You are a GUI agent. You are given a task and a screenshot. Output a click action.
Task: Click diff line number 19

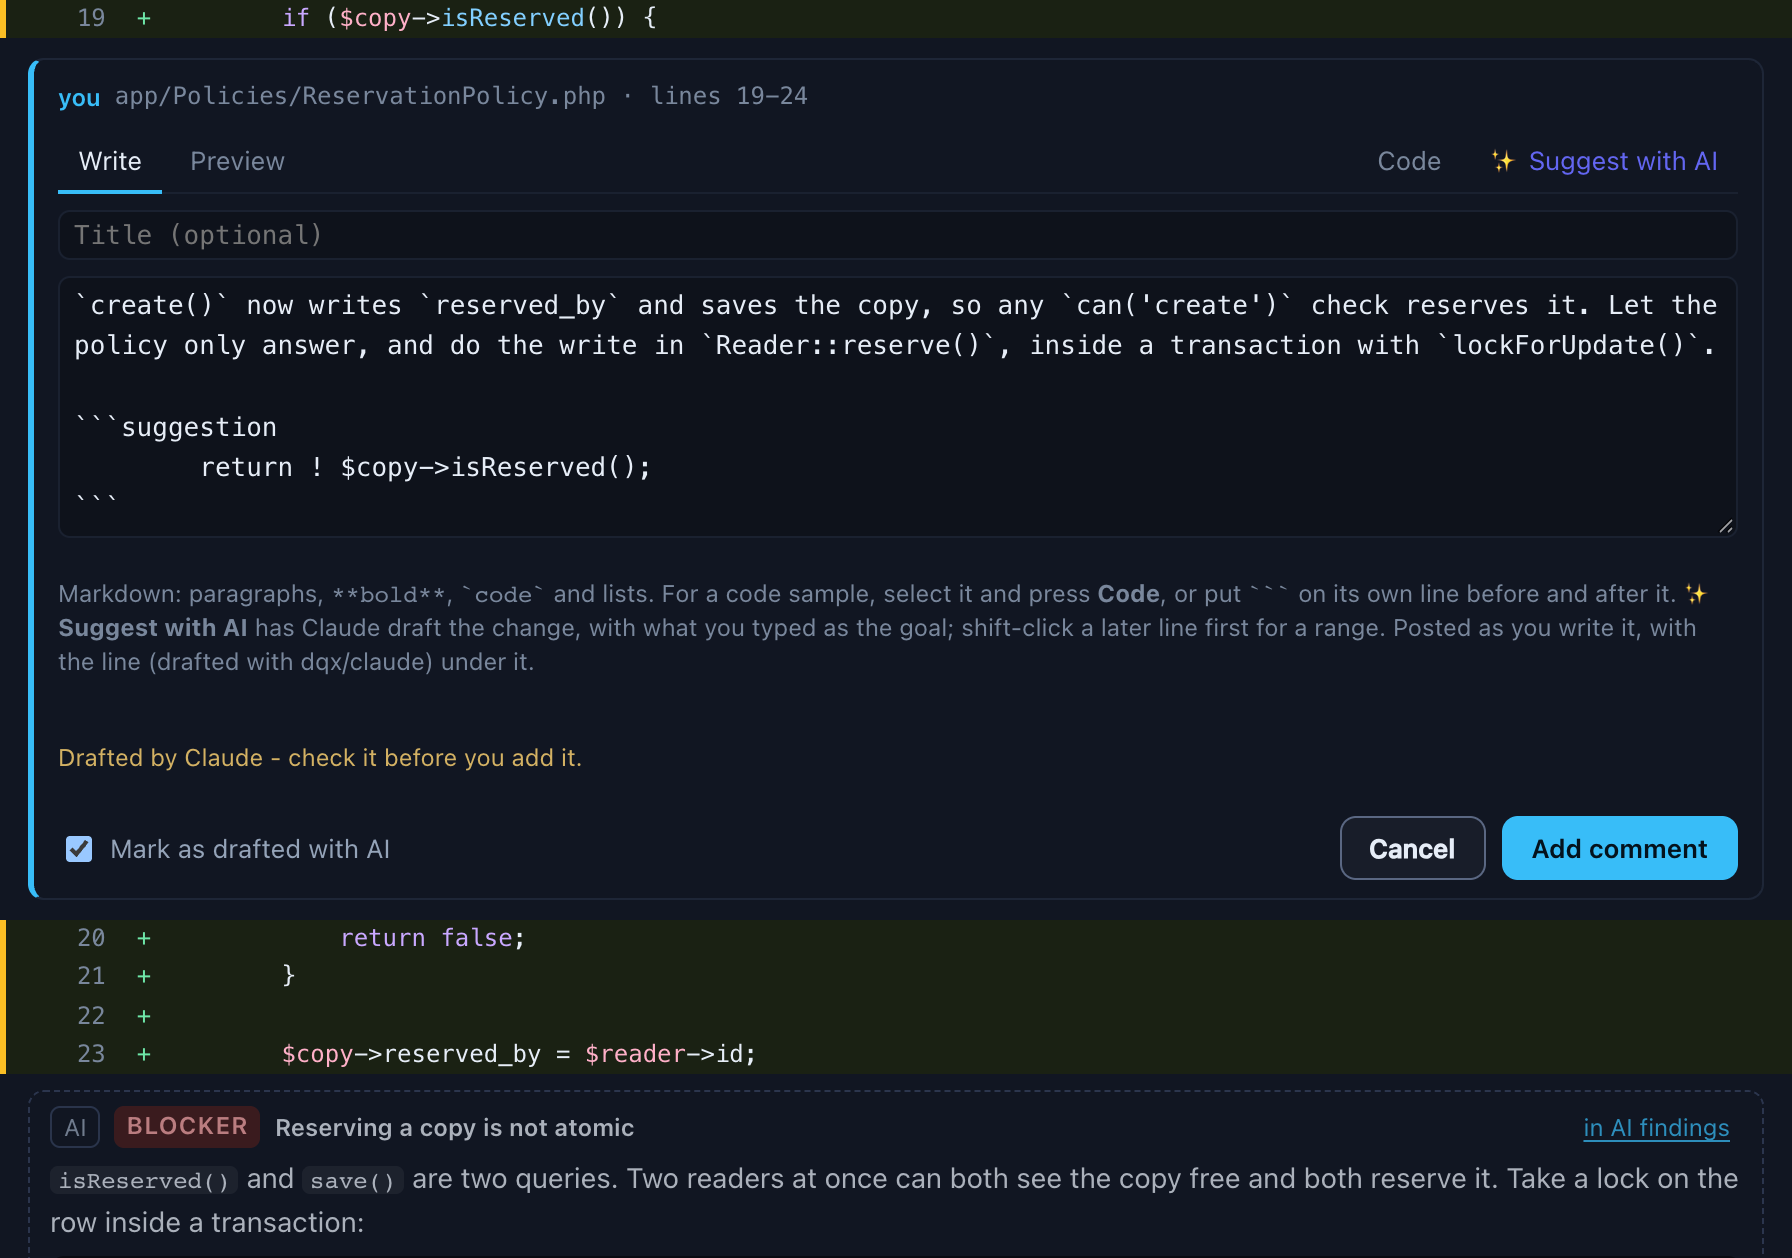[91, 18]
